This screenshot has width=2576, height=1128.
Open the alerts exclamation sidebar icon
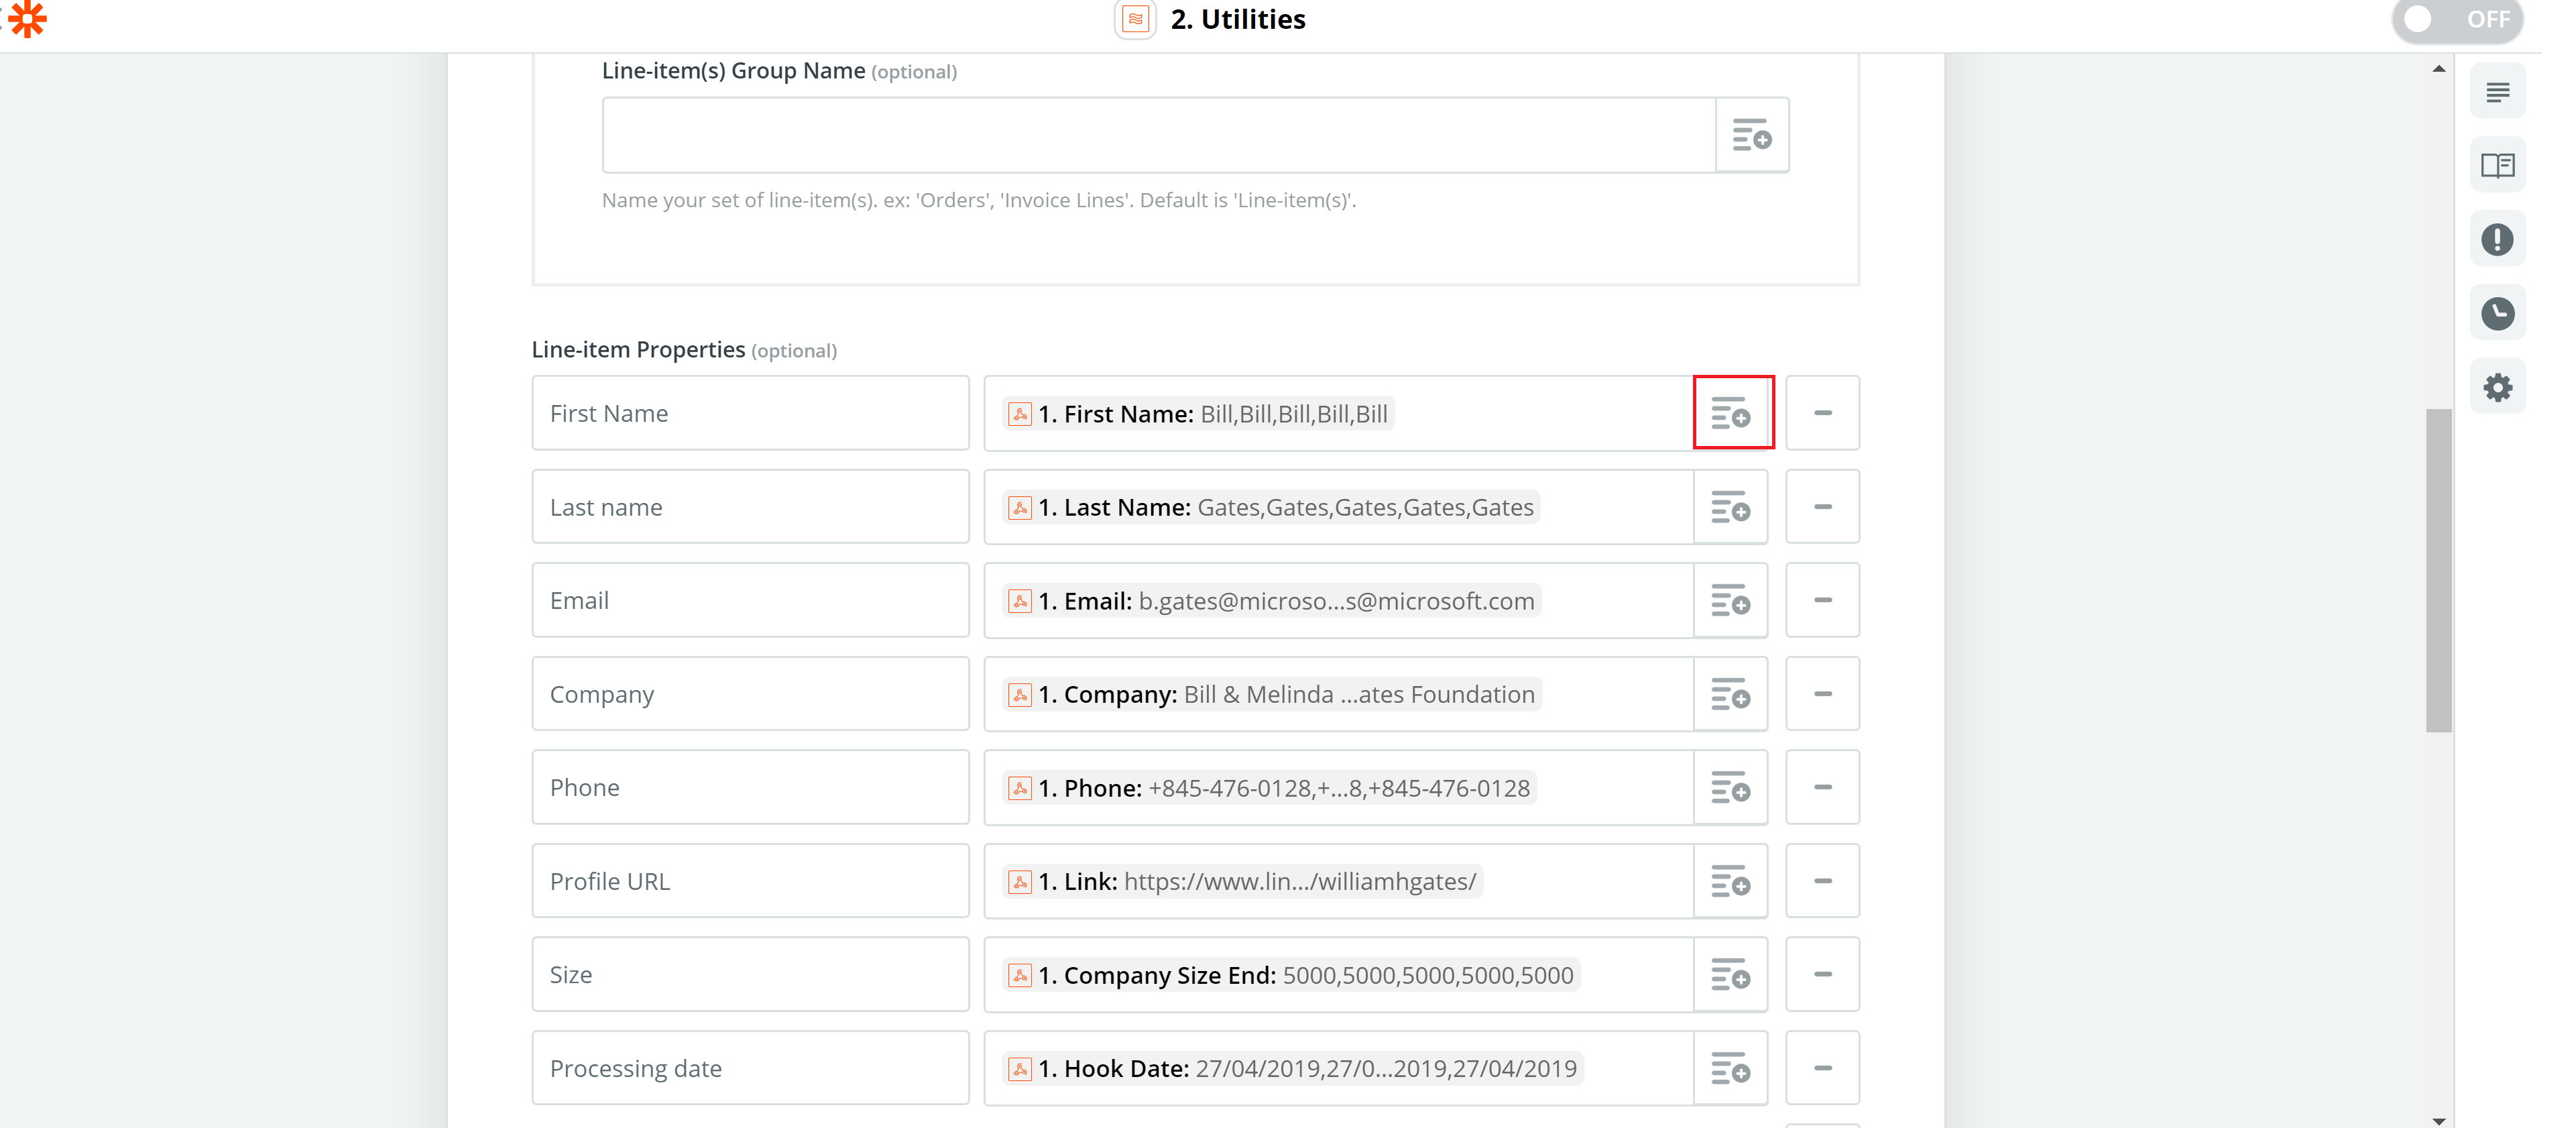click(2497, 239)
